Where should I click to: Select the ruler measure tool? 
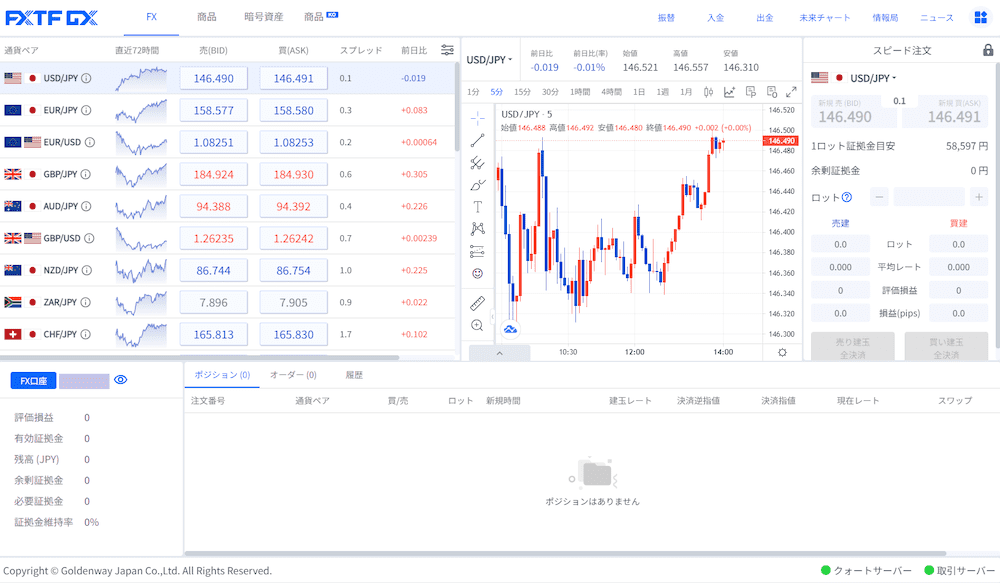pyautogui.click(x=477, y=303)
